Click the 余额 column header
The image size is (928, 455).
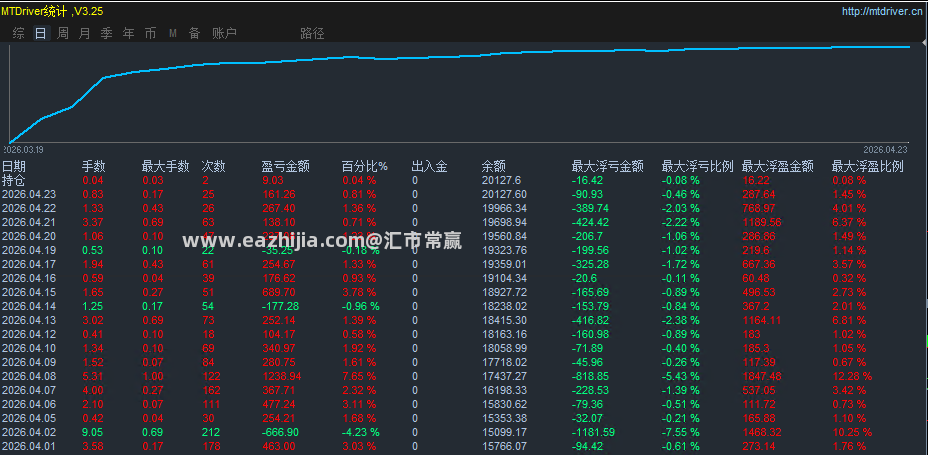494,167
